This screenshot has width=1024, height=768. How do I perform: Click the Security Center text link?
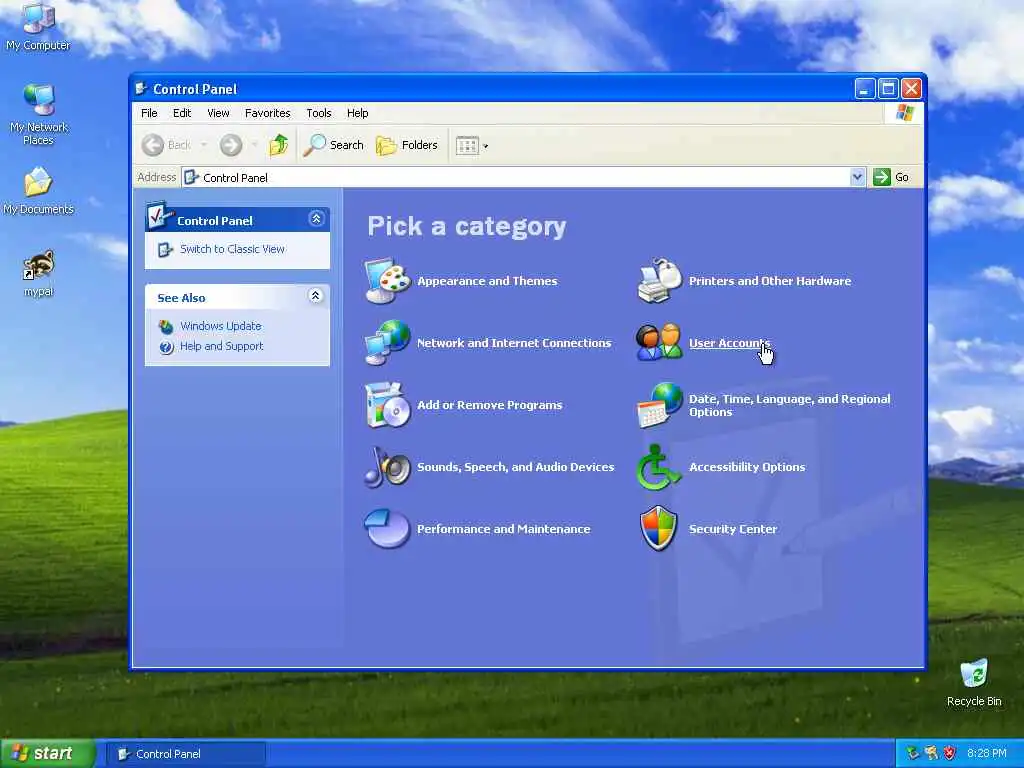pos(733,529)
